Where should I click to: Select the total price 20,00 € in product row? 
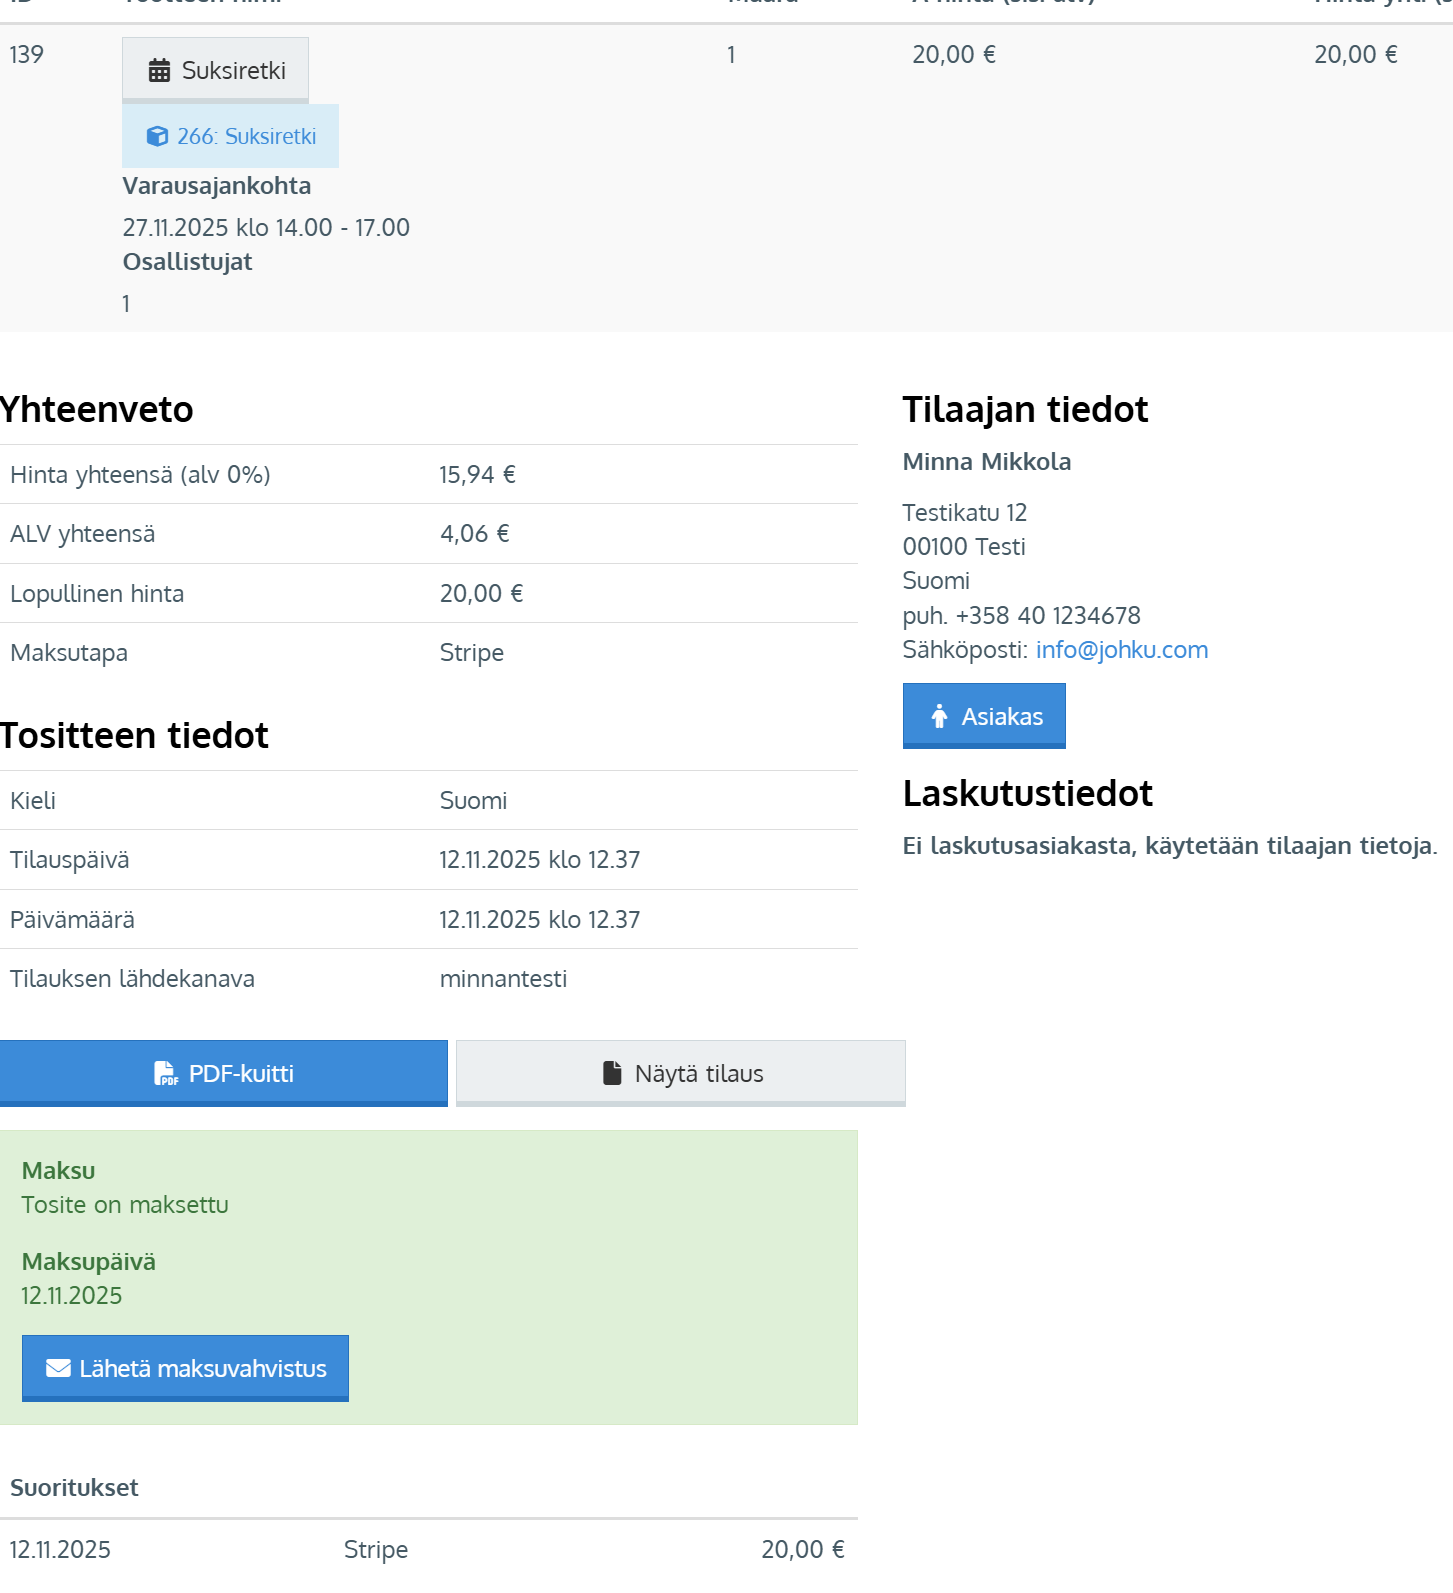1356,55
